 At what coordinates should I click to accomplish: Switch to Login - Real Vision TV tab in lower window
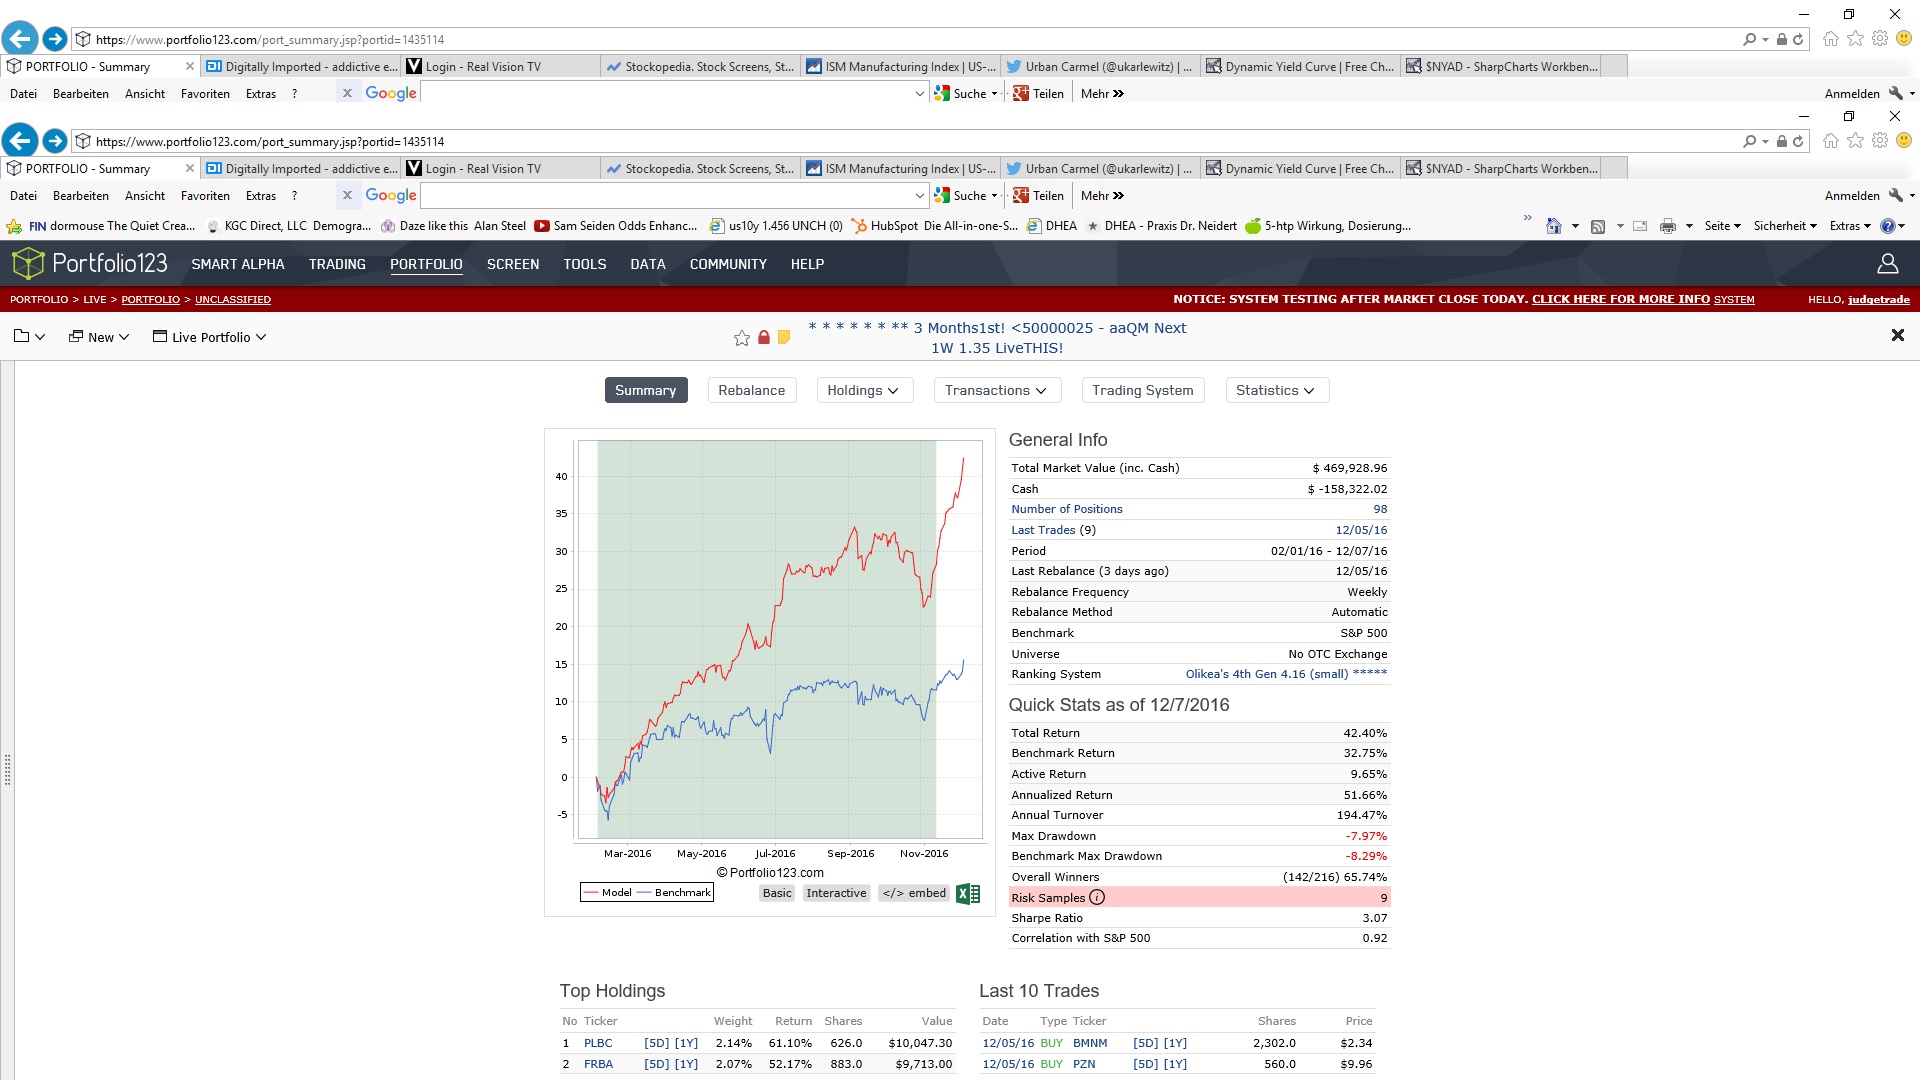500,168
